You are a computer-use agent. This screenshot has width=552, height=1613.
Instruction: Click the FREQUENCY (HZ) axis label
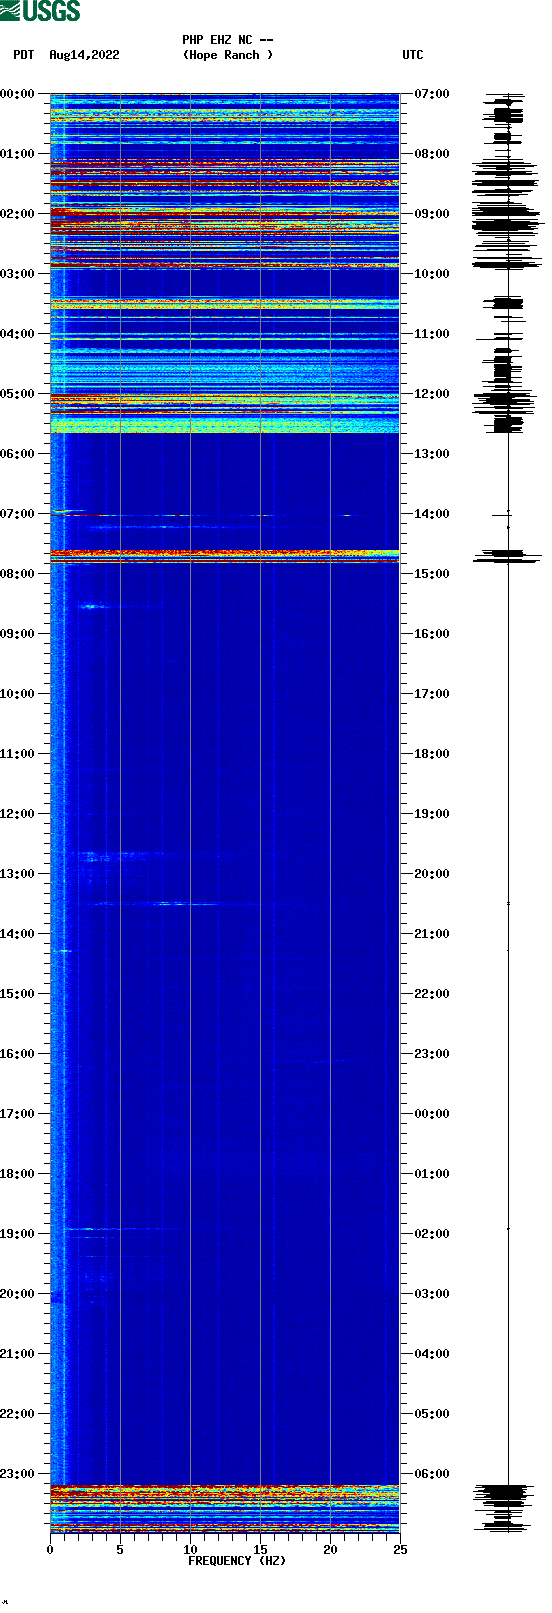click(x=237, y=1561)
